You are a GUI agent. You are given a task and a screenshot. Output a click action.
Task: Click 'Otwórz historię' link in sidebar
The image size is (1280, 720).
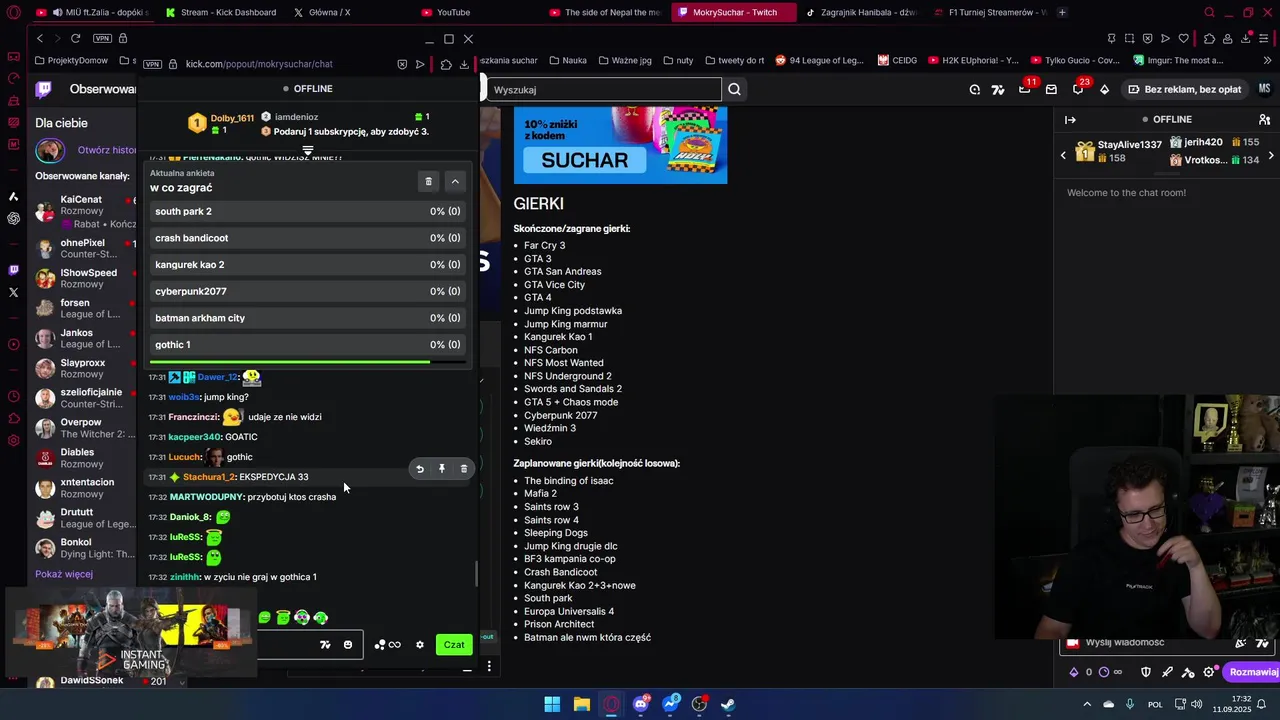(107, 150)
